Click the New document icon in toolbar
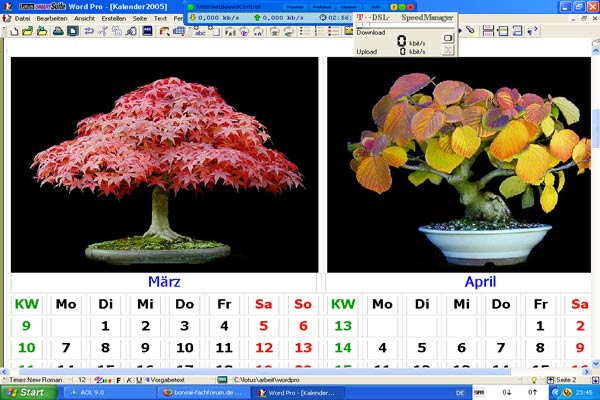Image resolution: width=600 pixels, height=400 pixels. coord(15,31)
